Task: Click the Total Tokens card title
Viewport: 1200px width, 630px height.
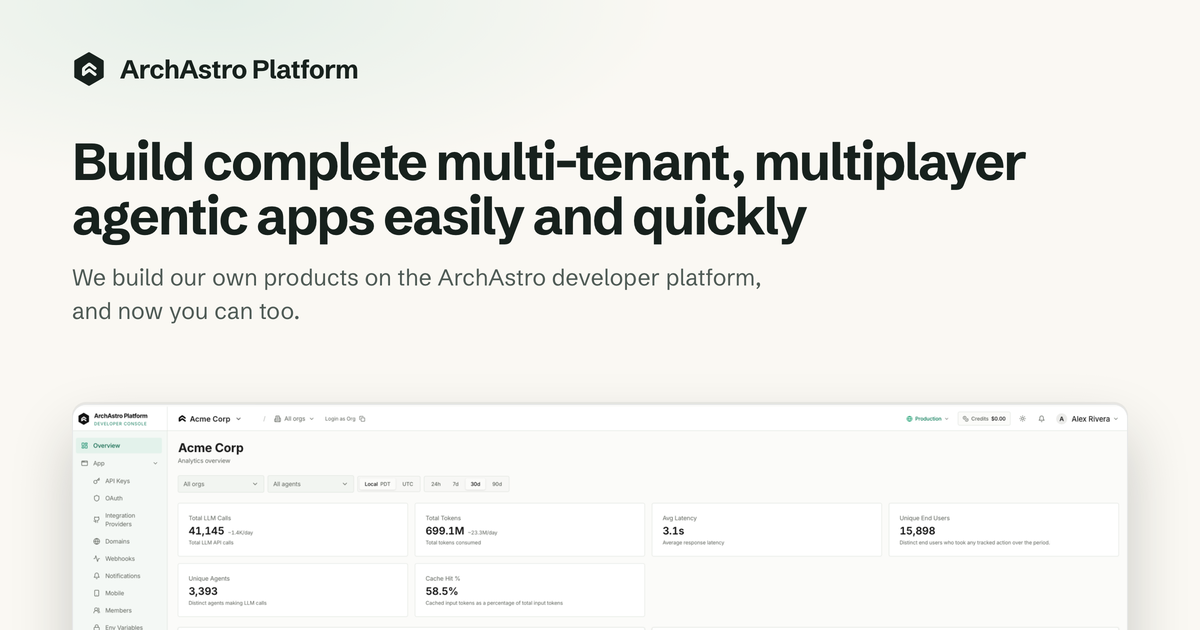Action: [x=442, y=518]
